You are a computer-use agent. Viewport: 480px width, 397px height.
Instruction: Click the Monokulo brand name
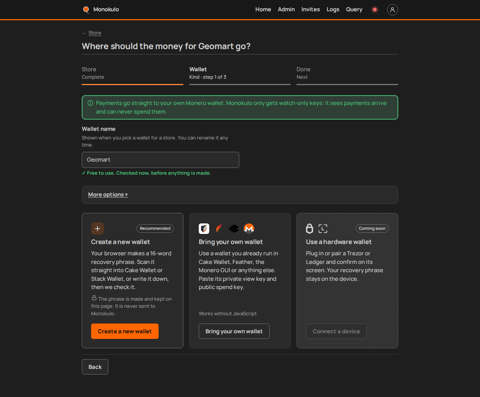[106, 9]
